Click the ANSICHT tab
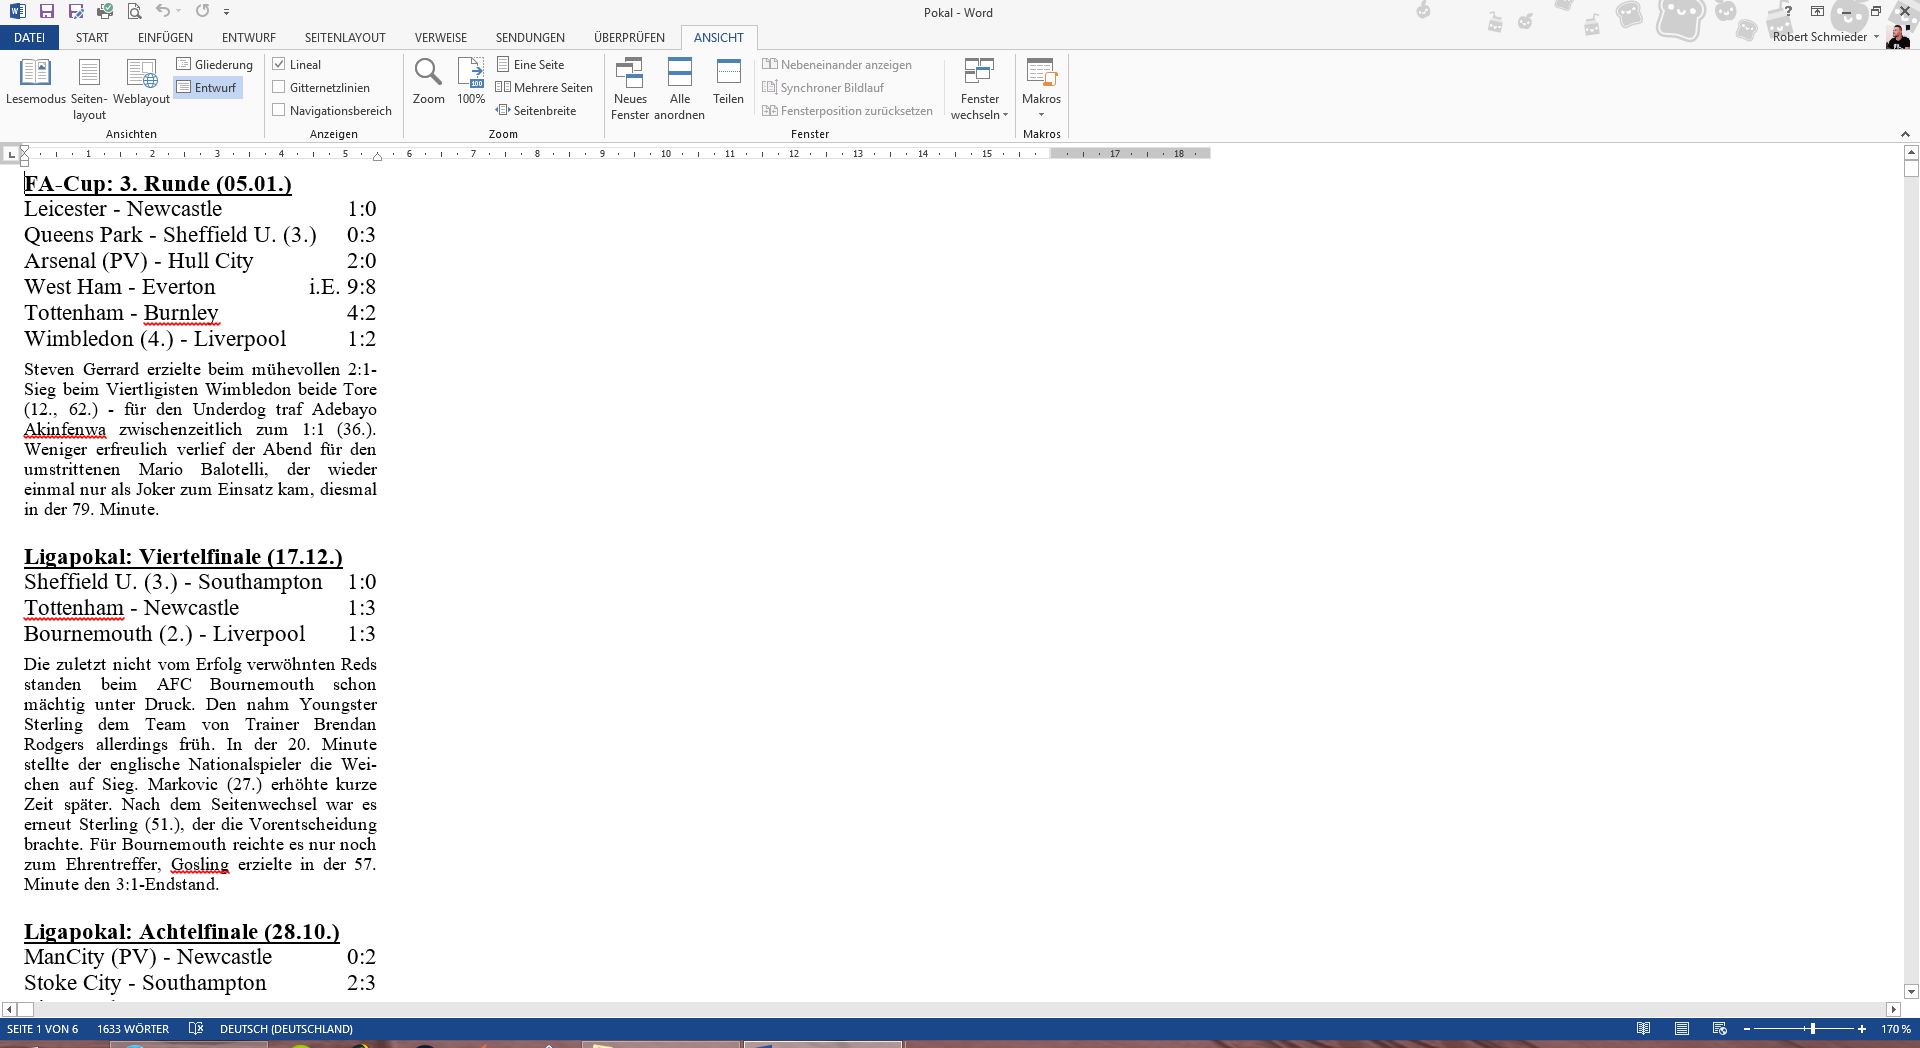The image size is (1920, 1048). pyautogui.click(x=719, y=37)
